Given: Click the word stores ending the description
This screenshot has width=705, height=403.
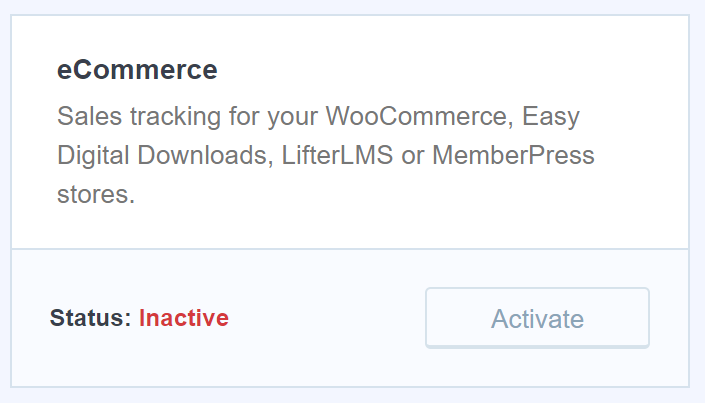Looking at the screenshot, I should coord(96,195).
